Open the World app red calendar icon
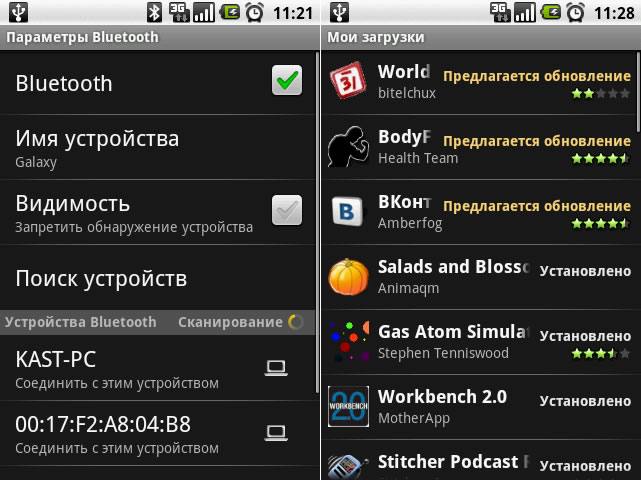 pyautogui.click(x=348, y=81)
